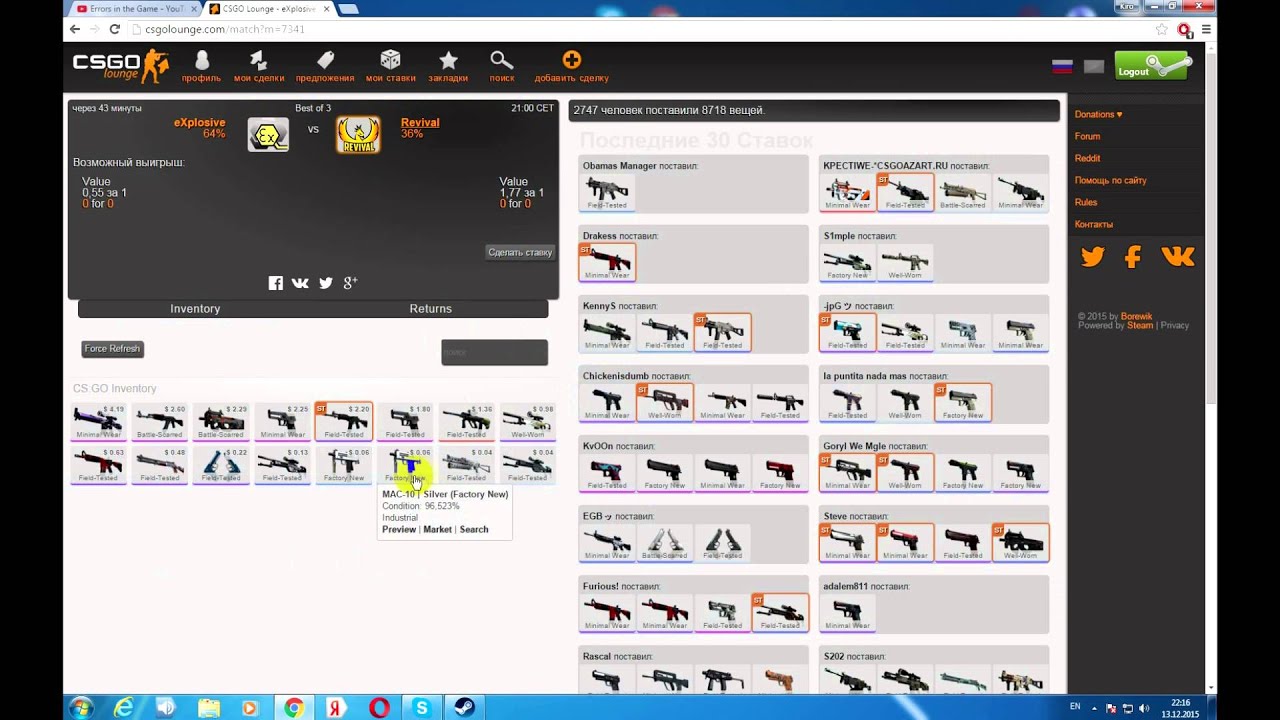This screenshot has height=720, width=1280.
Task: Open Skype from taskbar
Action: point(422,708)
